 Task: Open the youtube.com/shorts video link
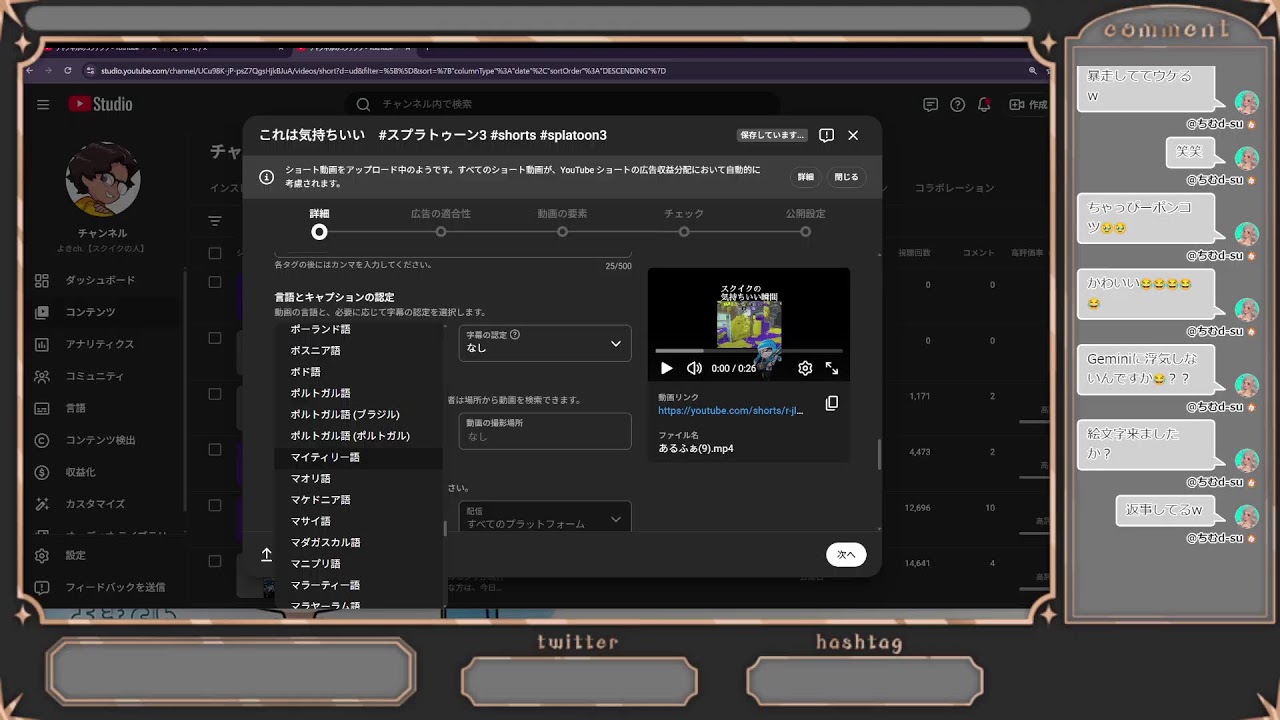[x=731, y=411]
